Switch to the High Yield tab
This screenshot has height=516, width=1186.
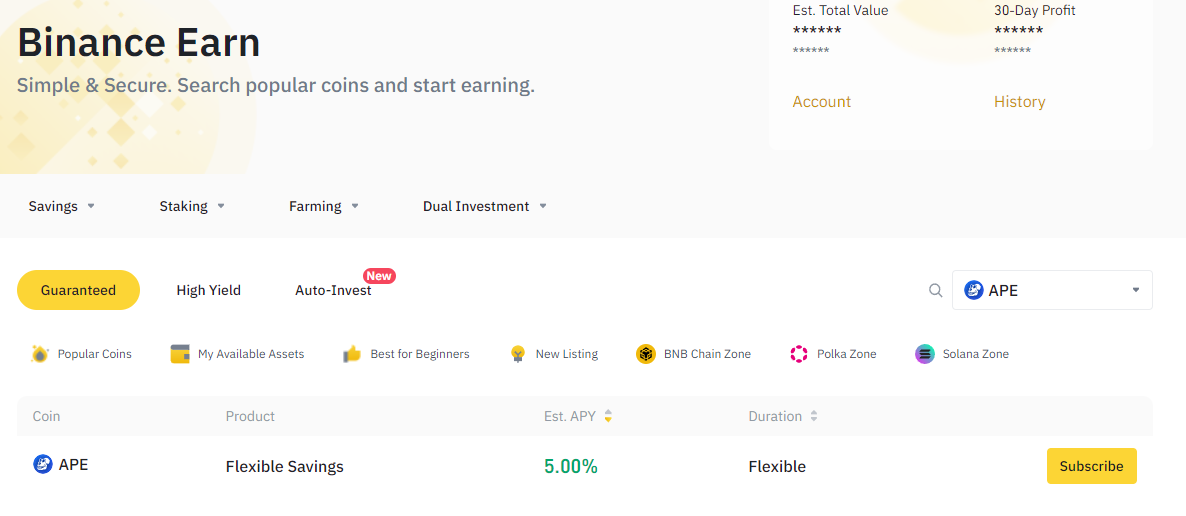click(x=209, y=290)
